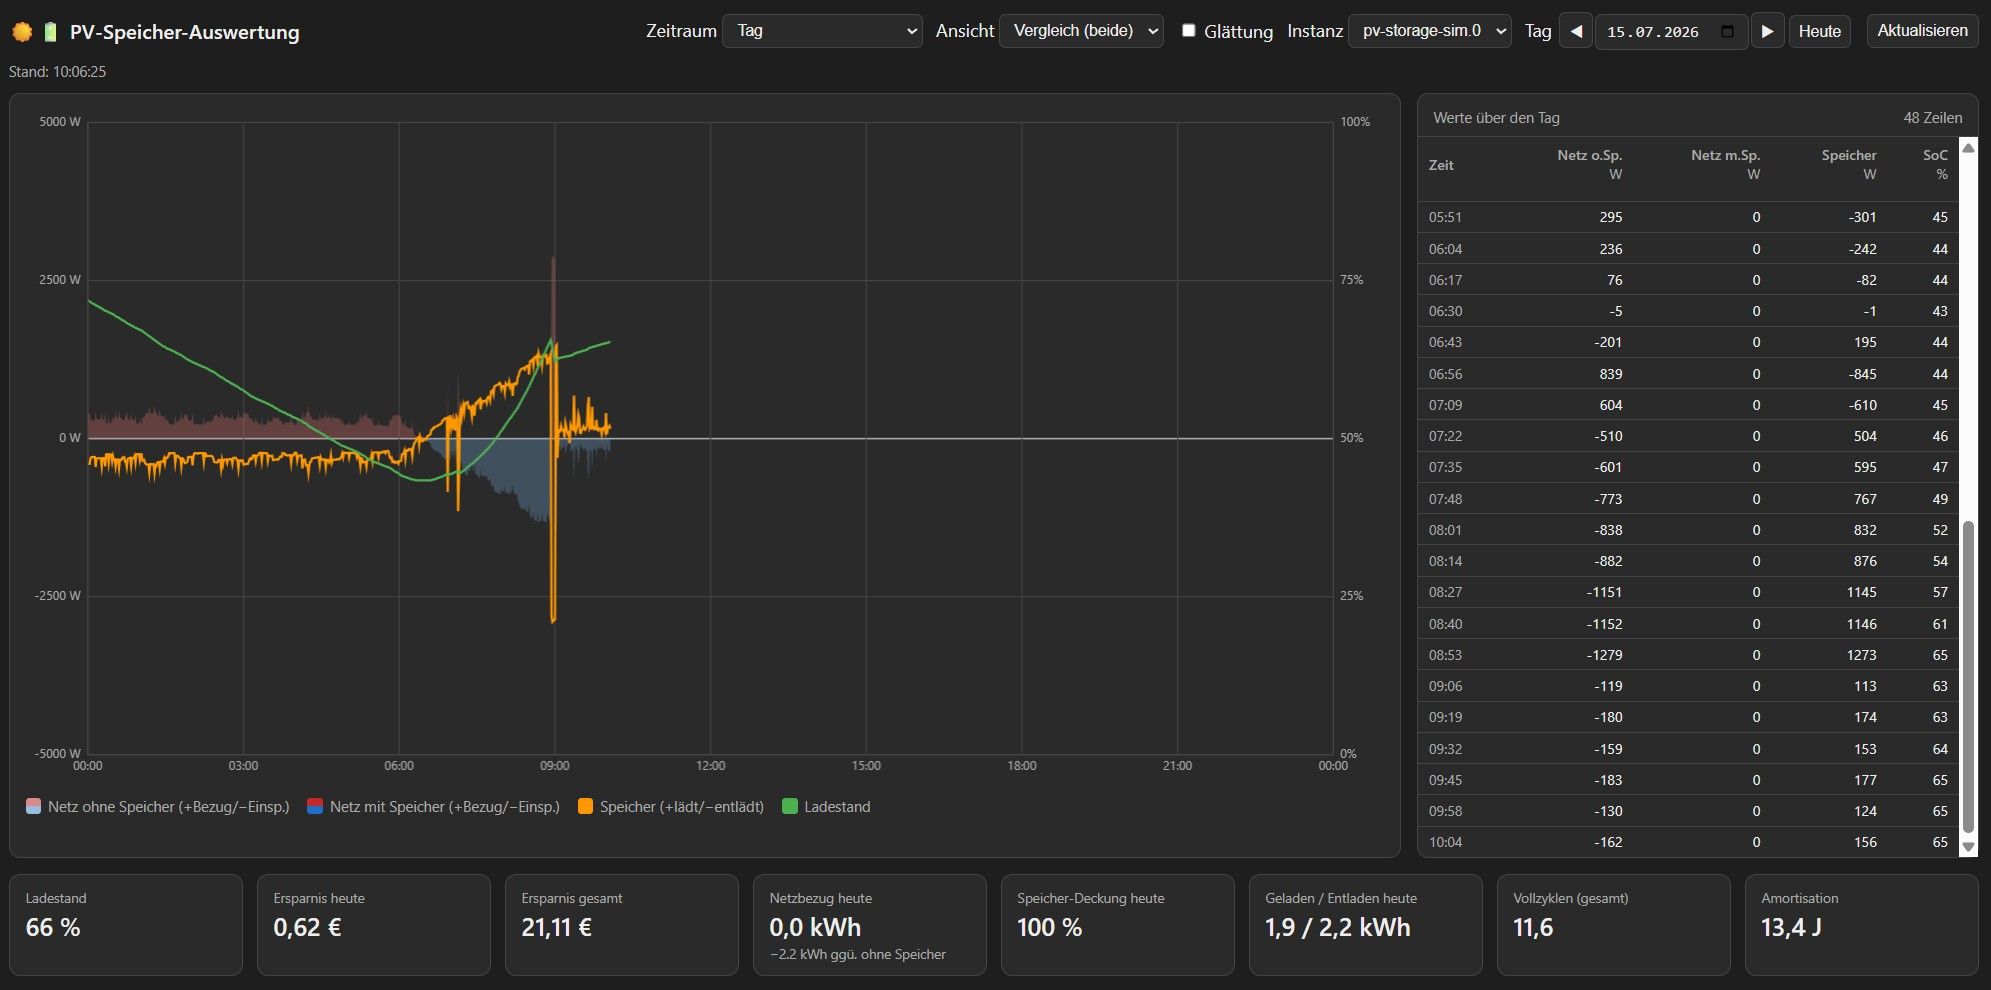
Task: Toggle the green Ladestand legend entry
Action: click(826, 807)
